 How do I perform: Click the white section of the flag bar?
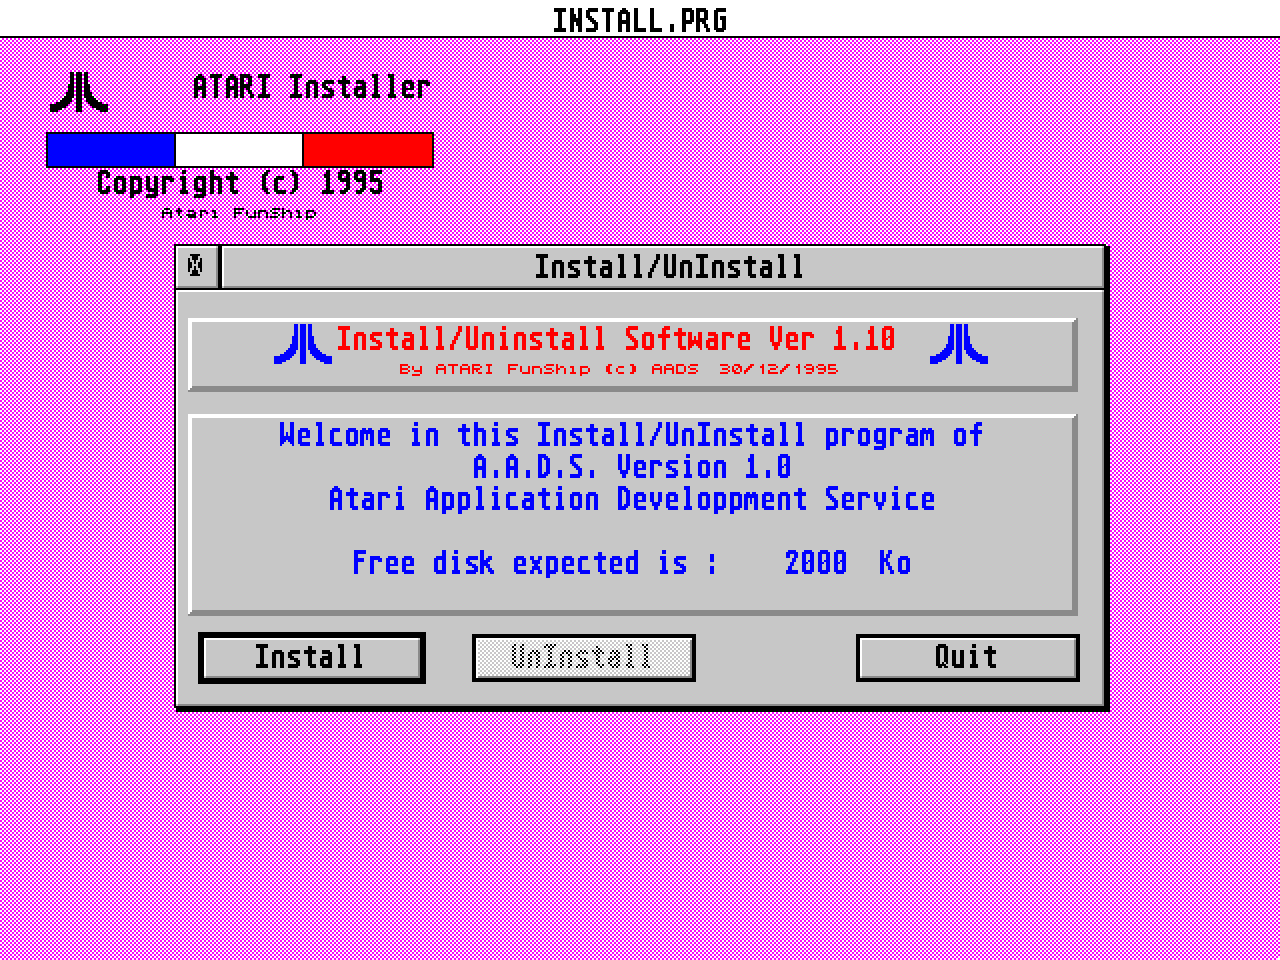[239, 150]
